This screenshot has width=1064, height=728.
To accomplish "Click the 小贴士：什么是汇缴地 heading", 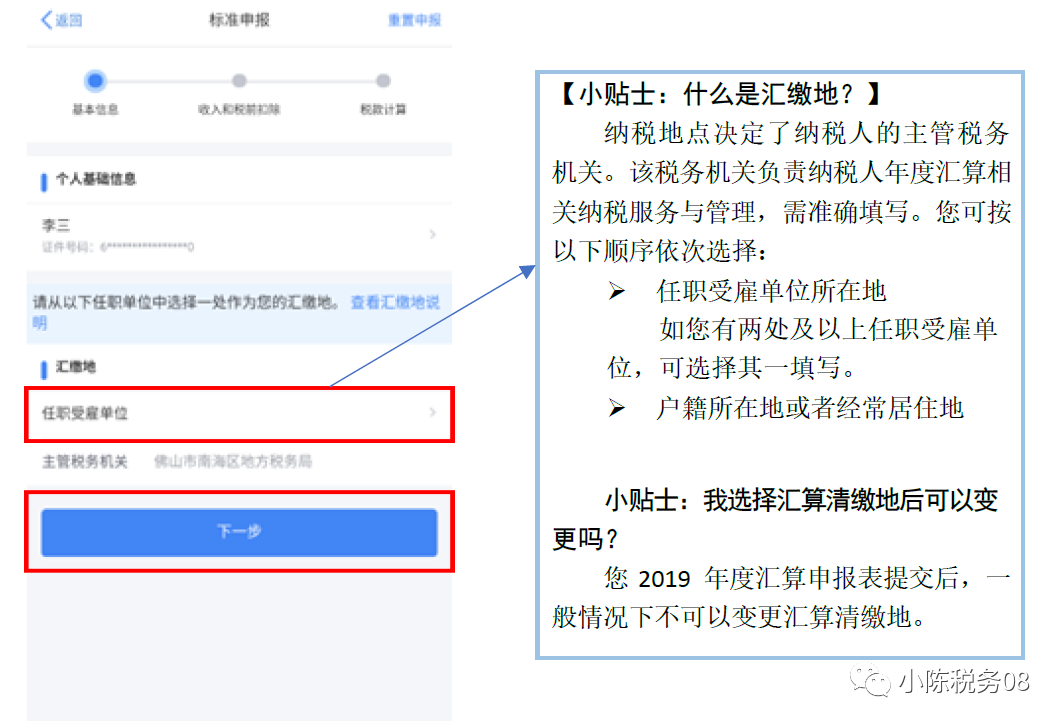I will tap(719, 94).
